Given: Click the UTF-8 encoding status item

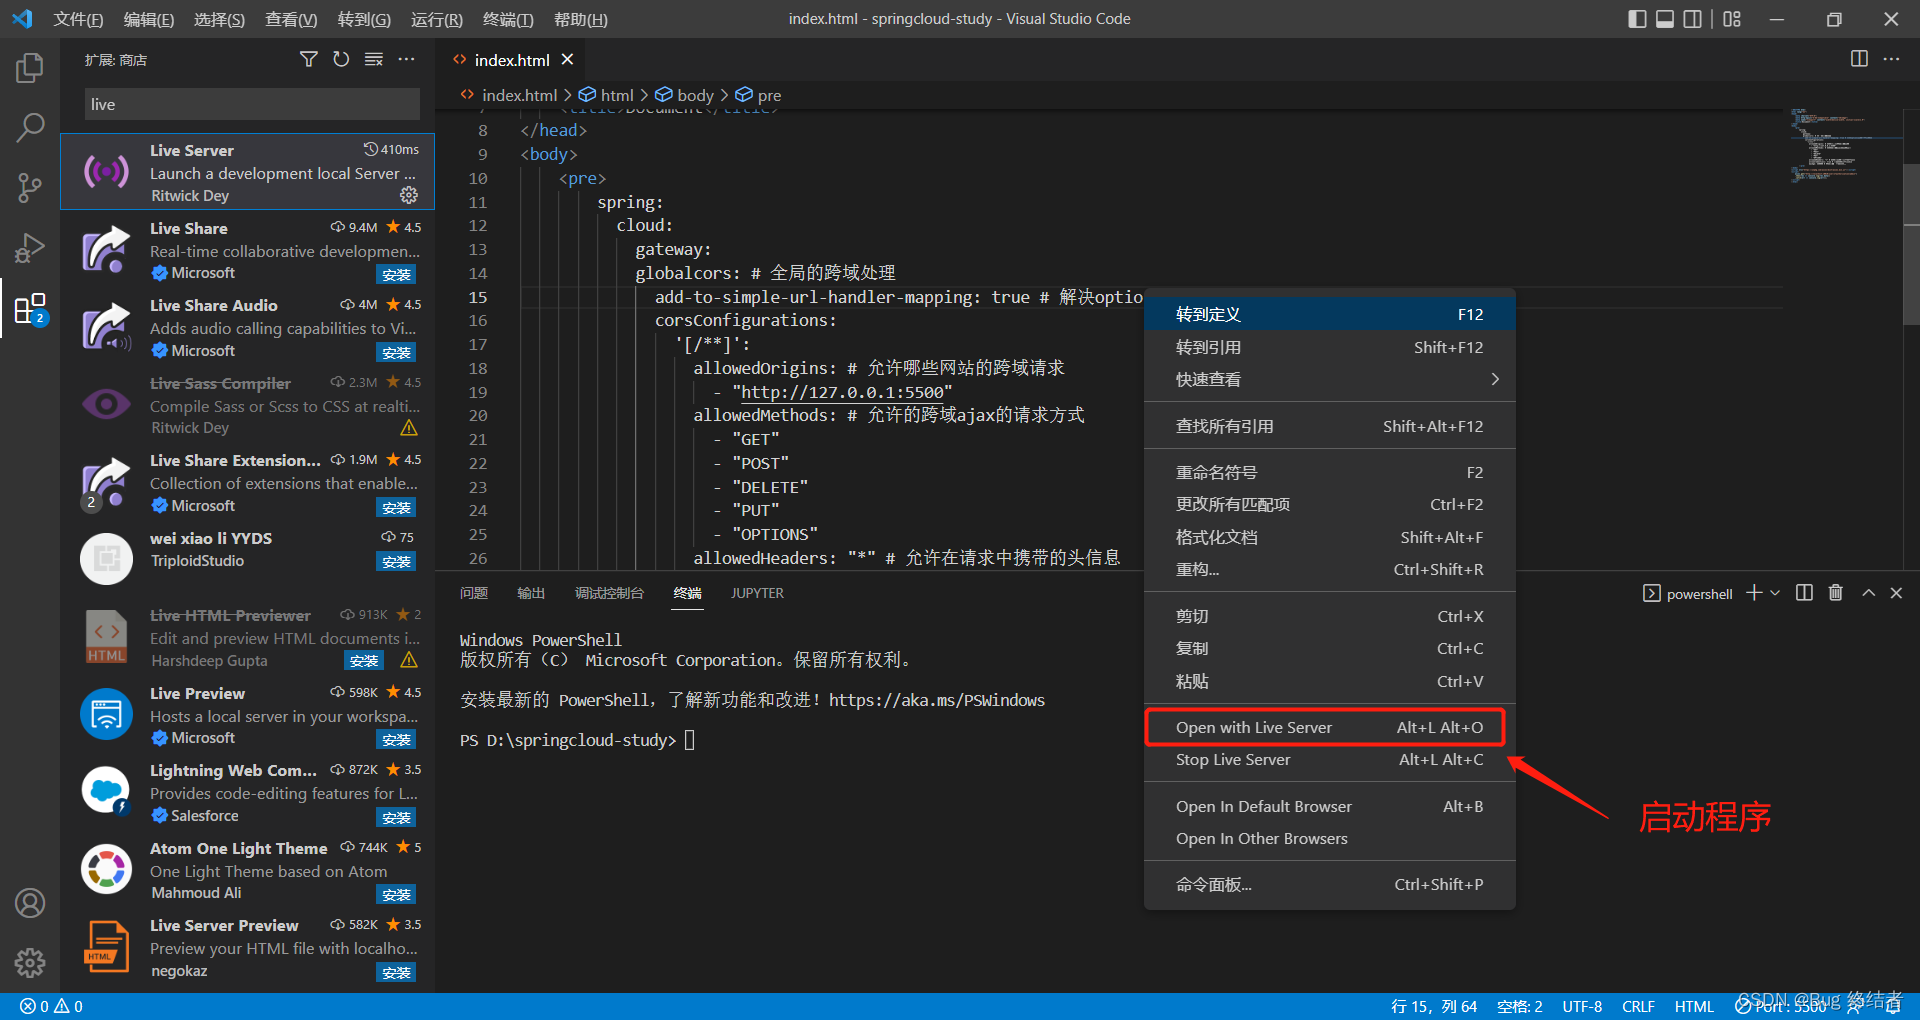Looking at the screenshot, I should [1582, 1007].
